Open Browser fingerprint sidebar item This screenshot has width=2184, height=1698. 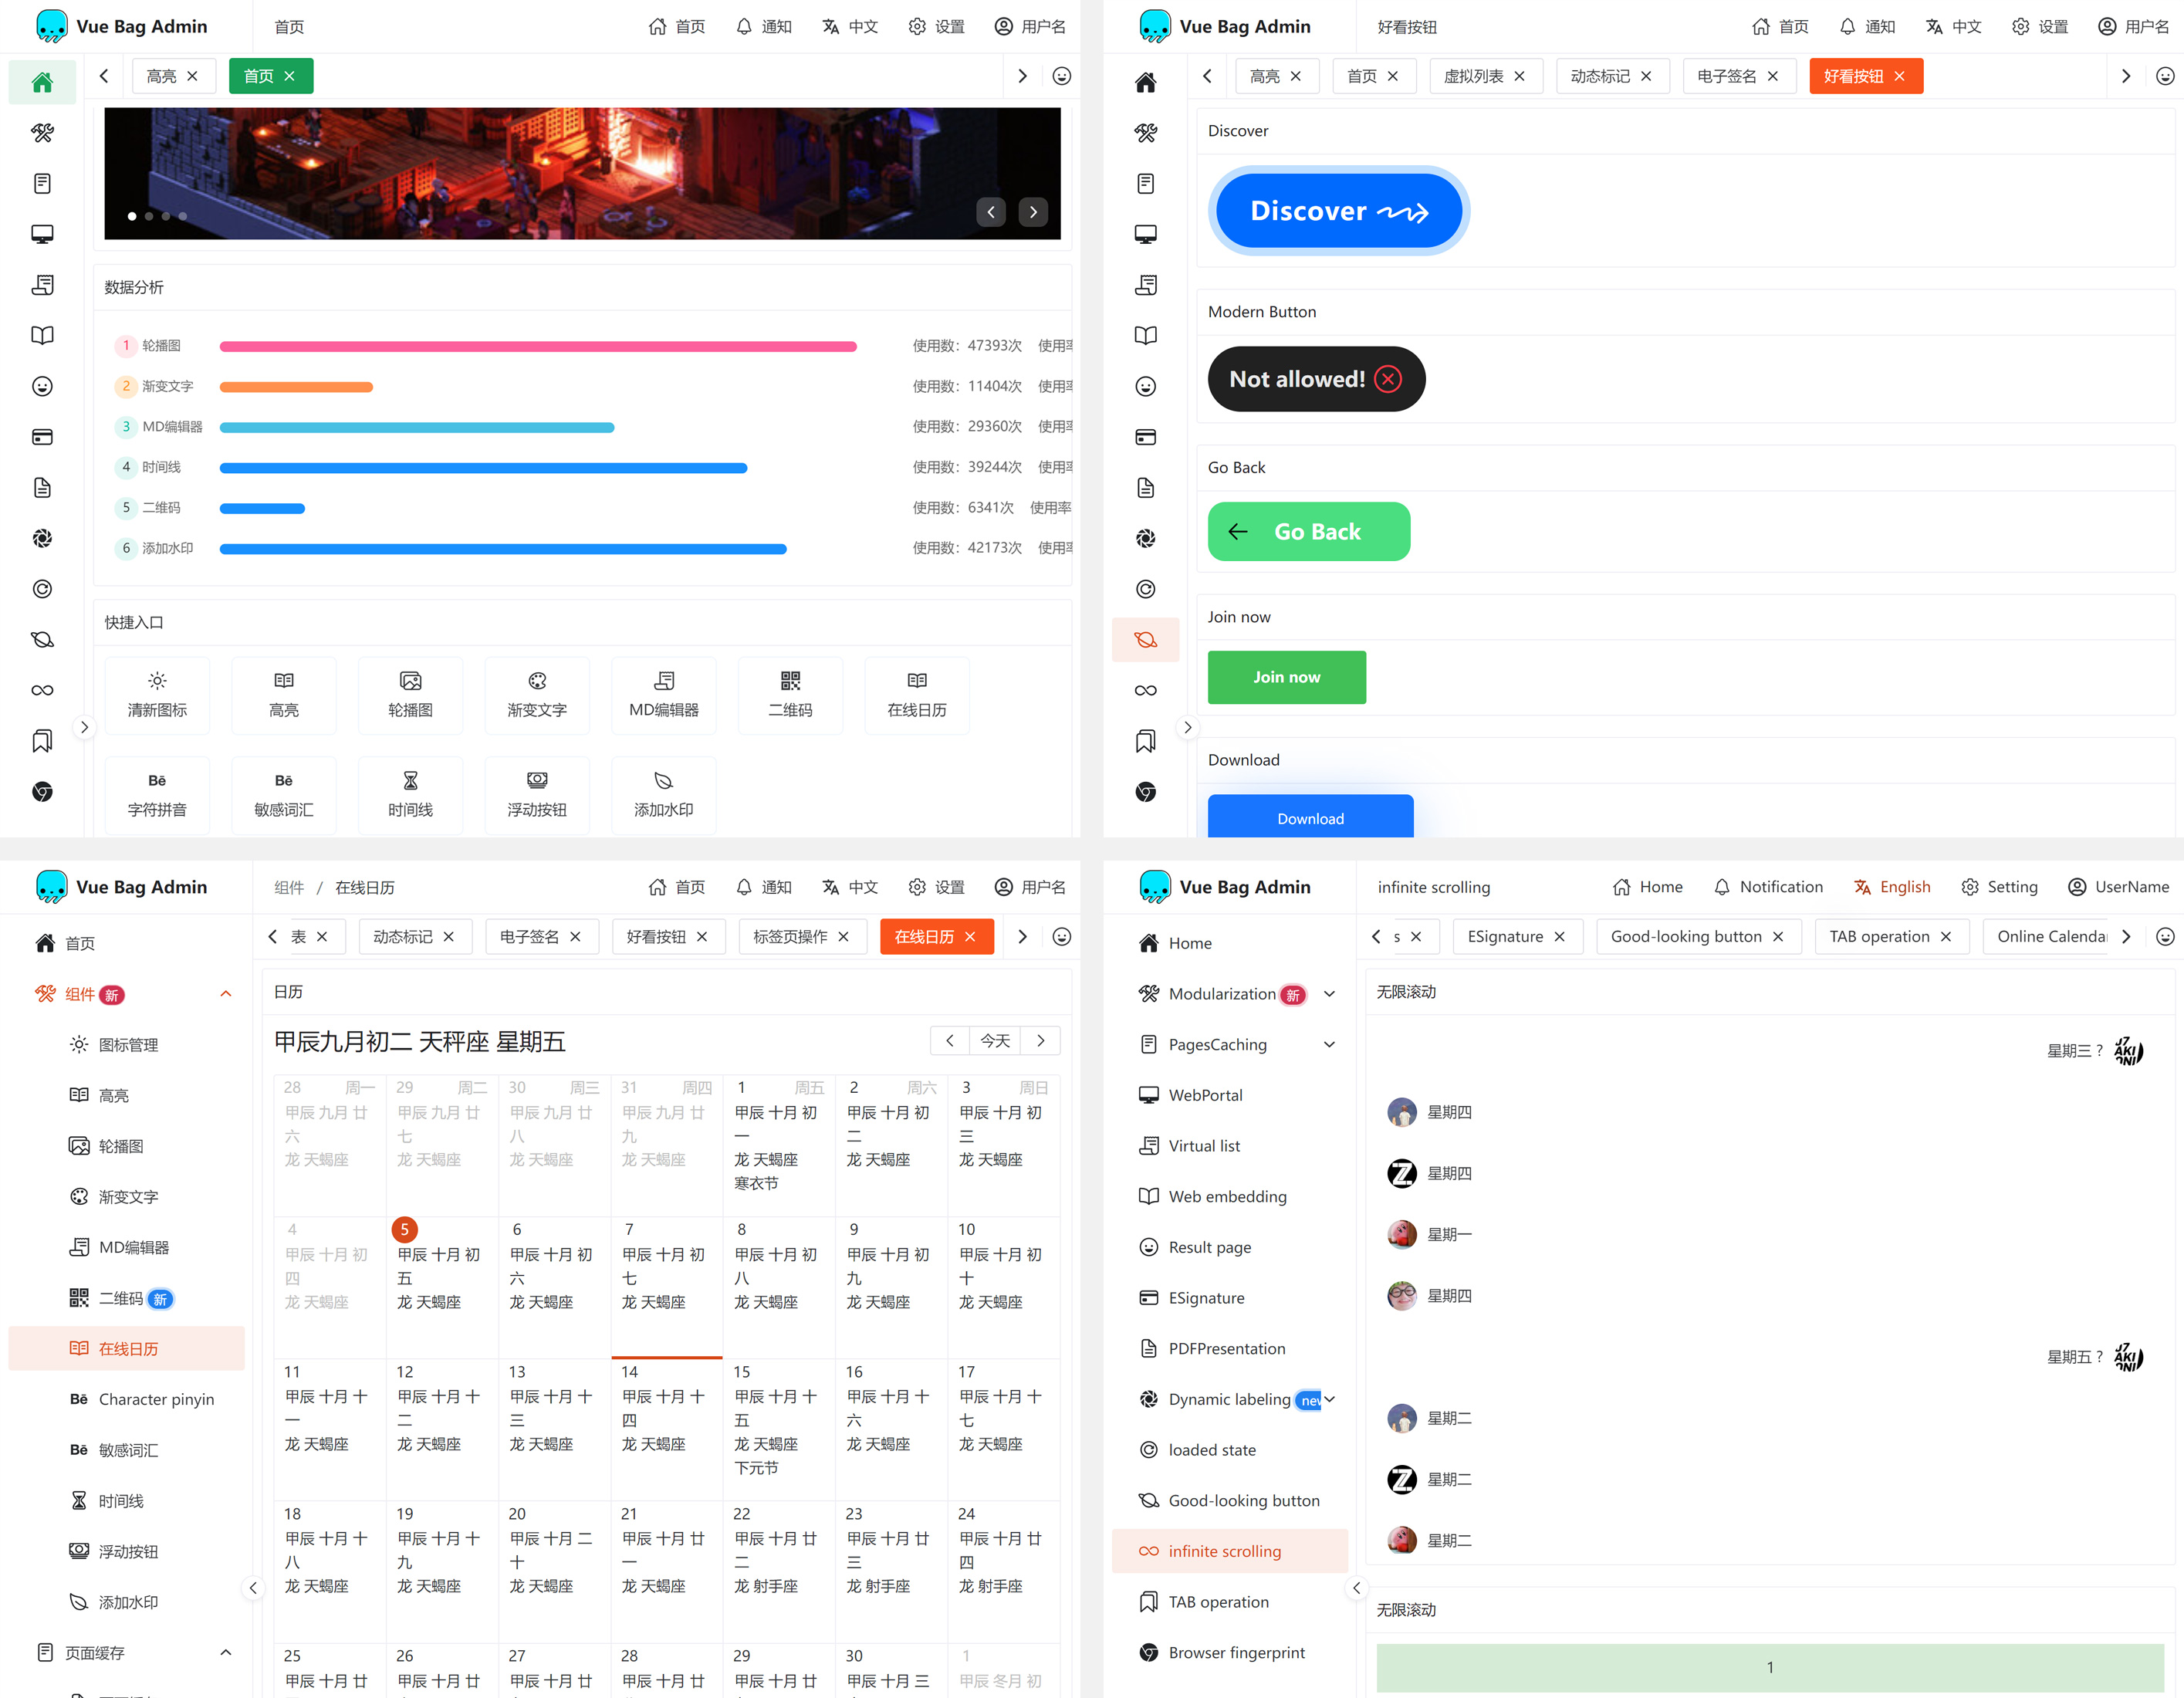1236,1652
